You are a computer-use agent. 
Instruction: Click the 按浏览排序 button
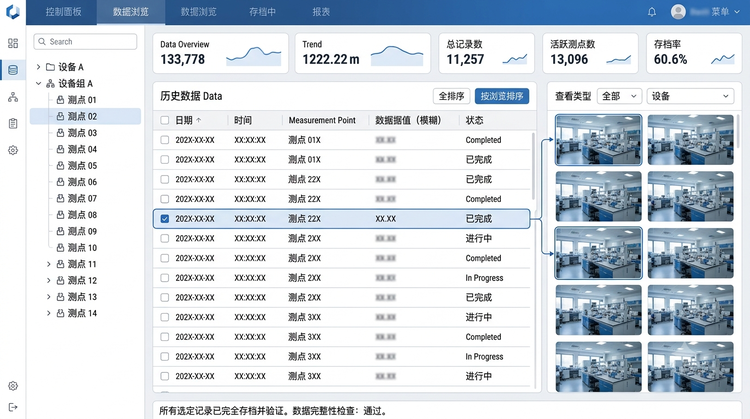[502, 96]
